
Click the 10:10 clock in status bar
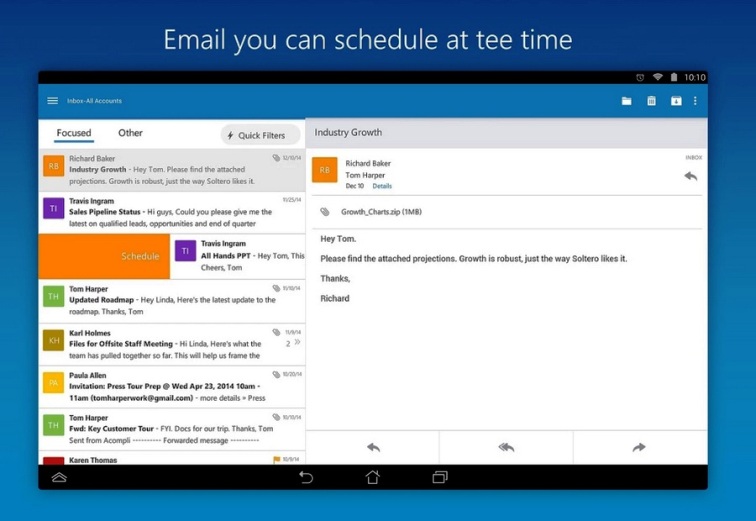[695, 77]
